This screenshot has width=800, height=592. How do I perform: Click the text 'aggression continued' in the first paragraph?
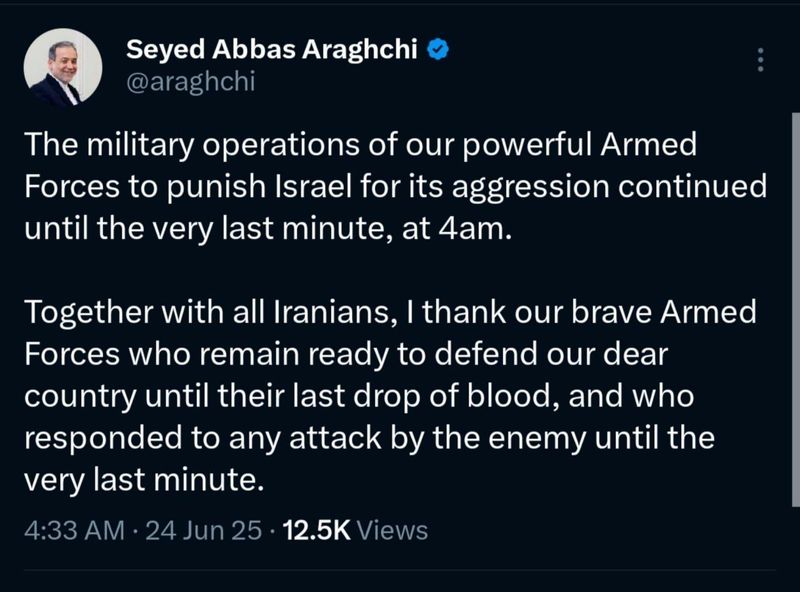click(x=609, y=187)
